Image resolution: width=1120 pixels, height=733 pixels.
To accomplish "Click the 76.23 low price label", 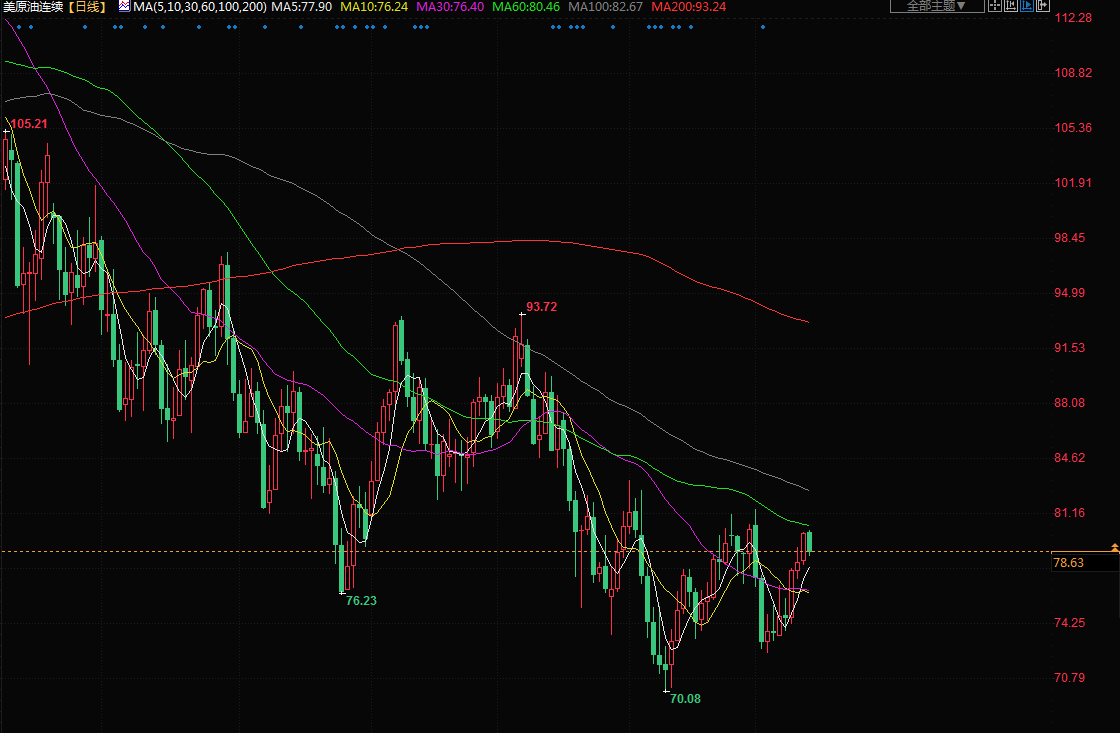I will pos(361,601).
